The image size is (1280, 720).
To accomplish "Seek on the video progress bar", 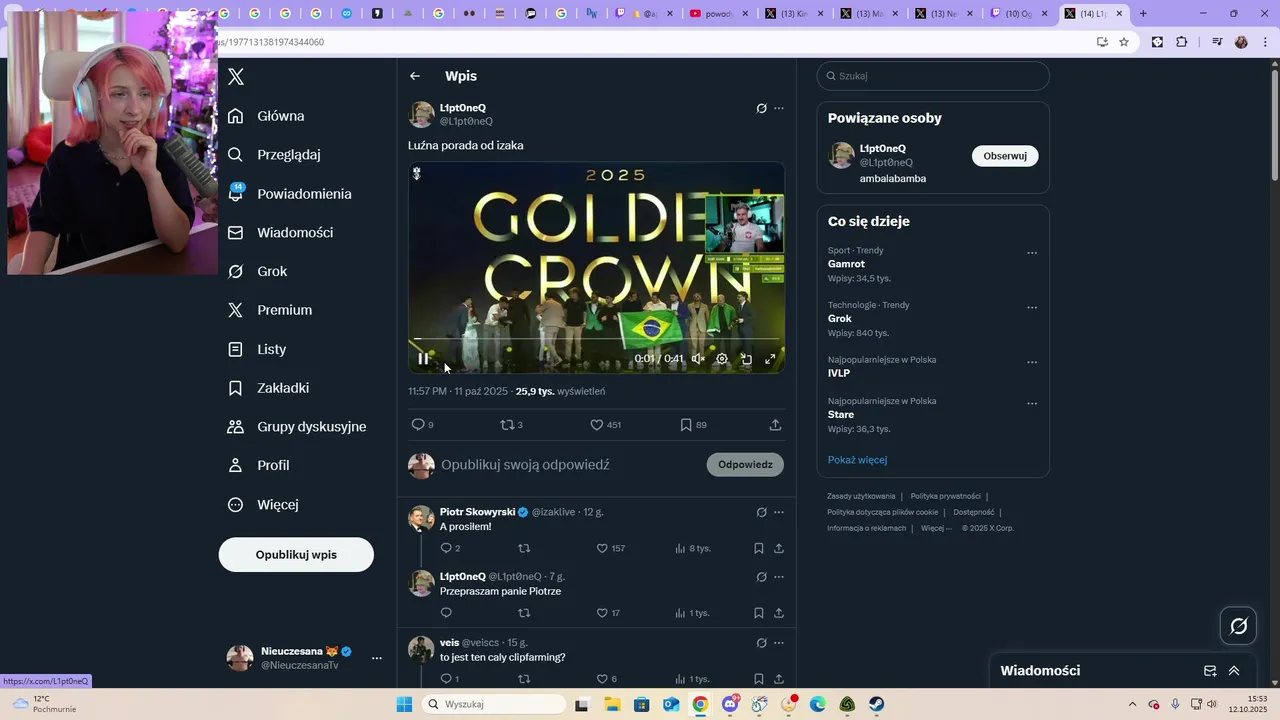I will pos(596,340).
